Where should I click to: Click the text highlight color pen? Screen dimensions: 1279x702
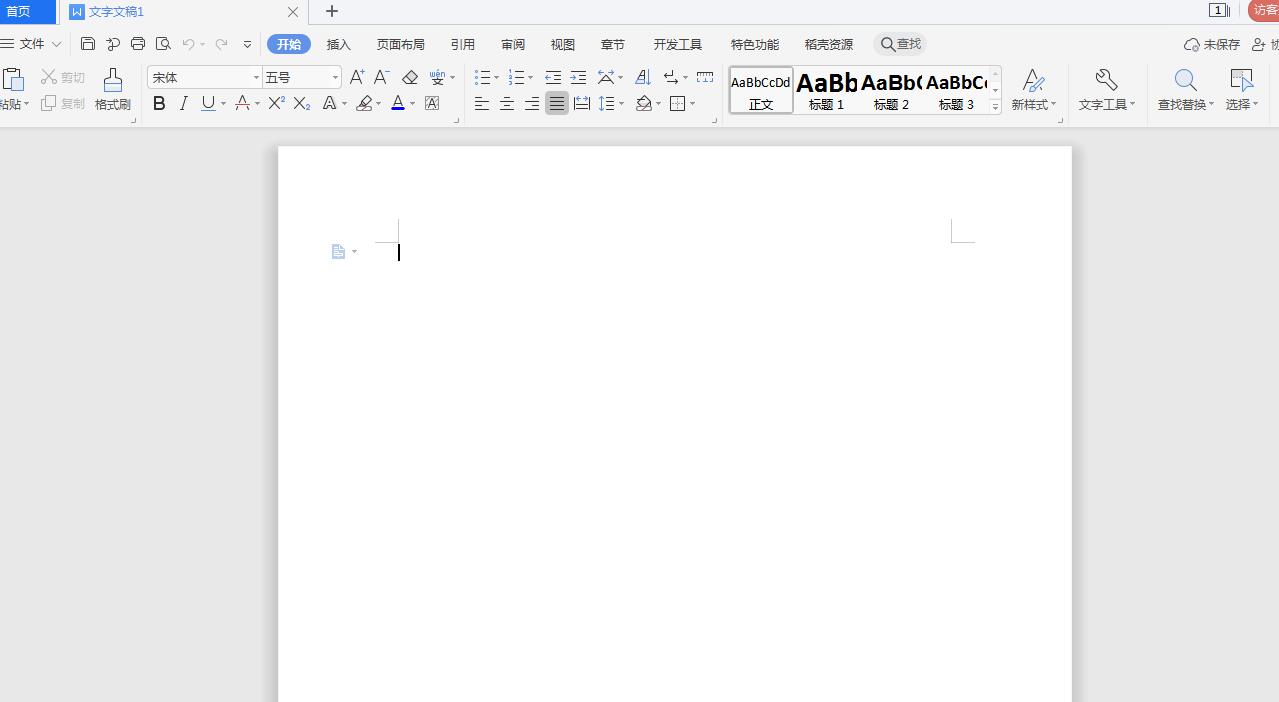(x=364, y=103)
